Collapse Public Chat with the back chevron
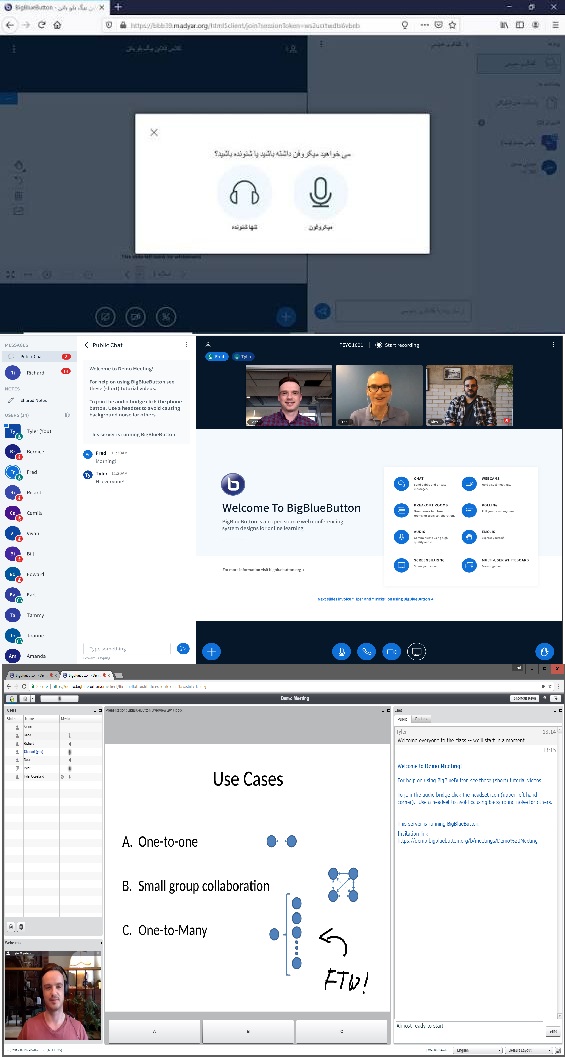 click(x=86, y=345)
